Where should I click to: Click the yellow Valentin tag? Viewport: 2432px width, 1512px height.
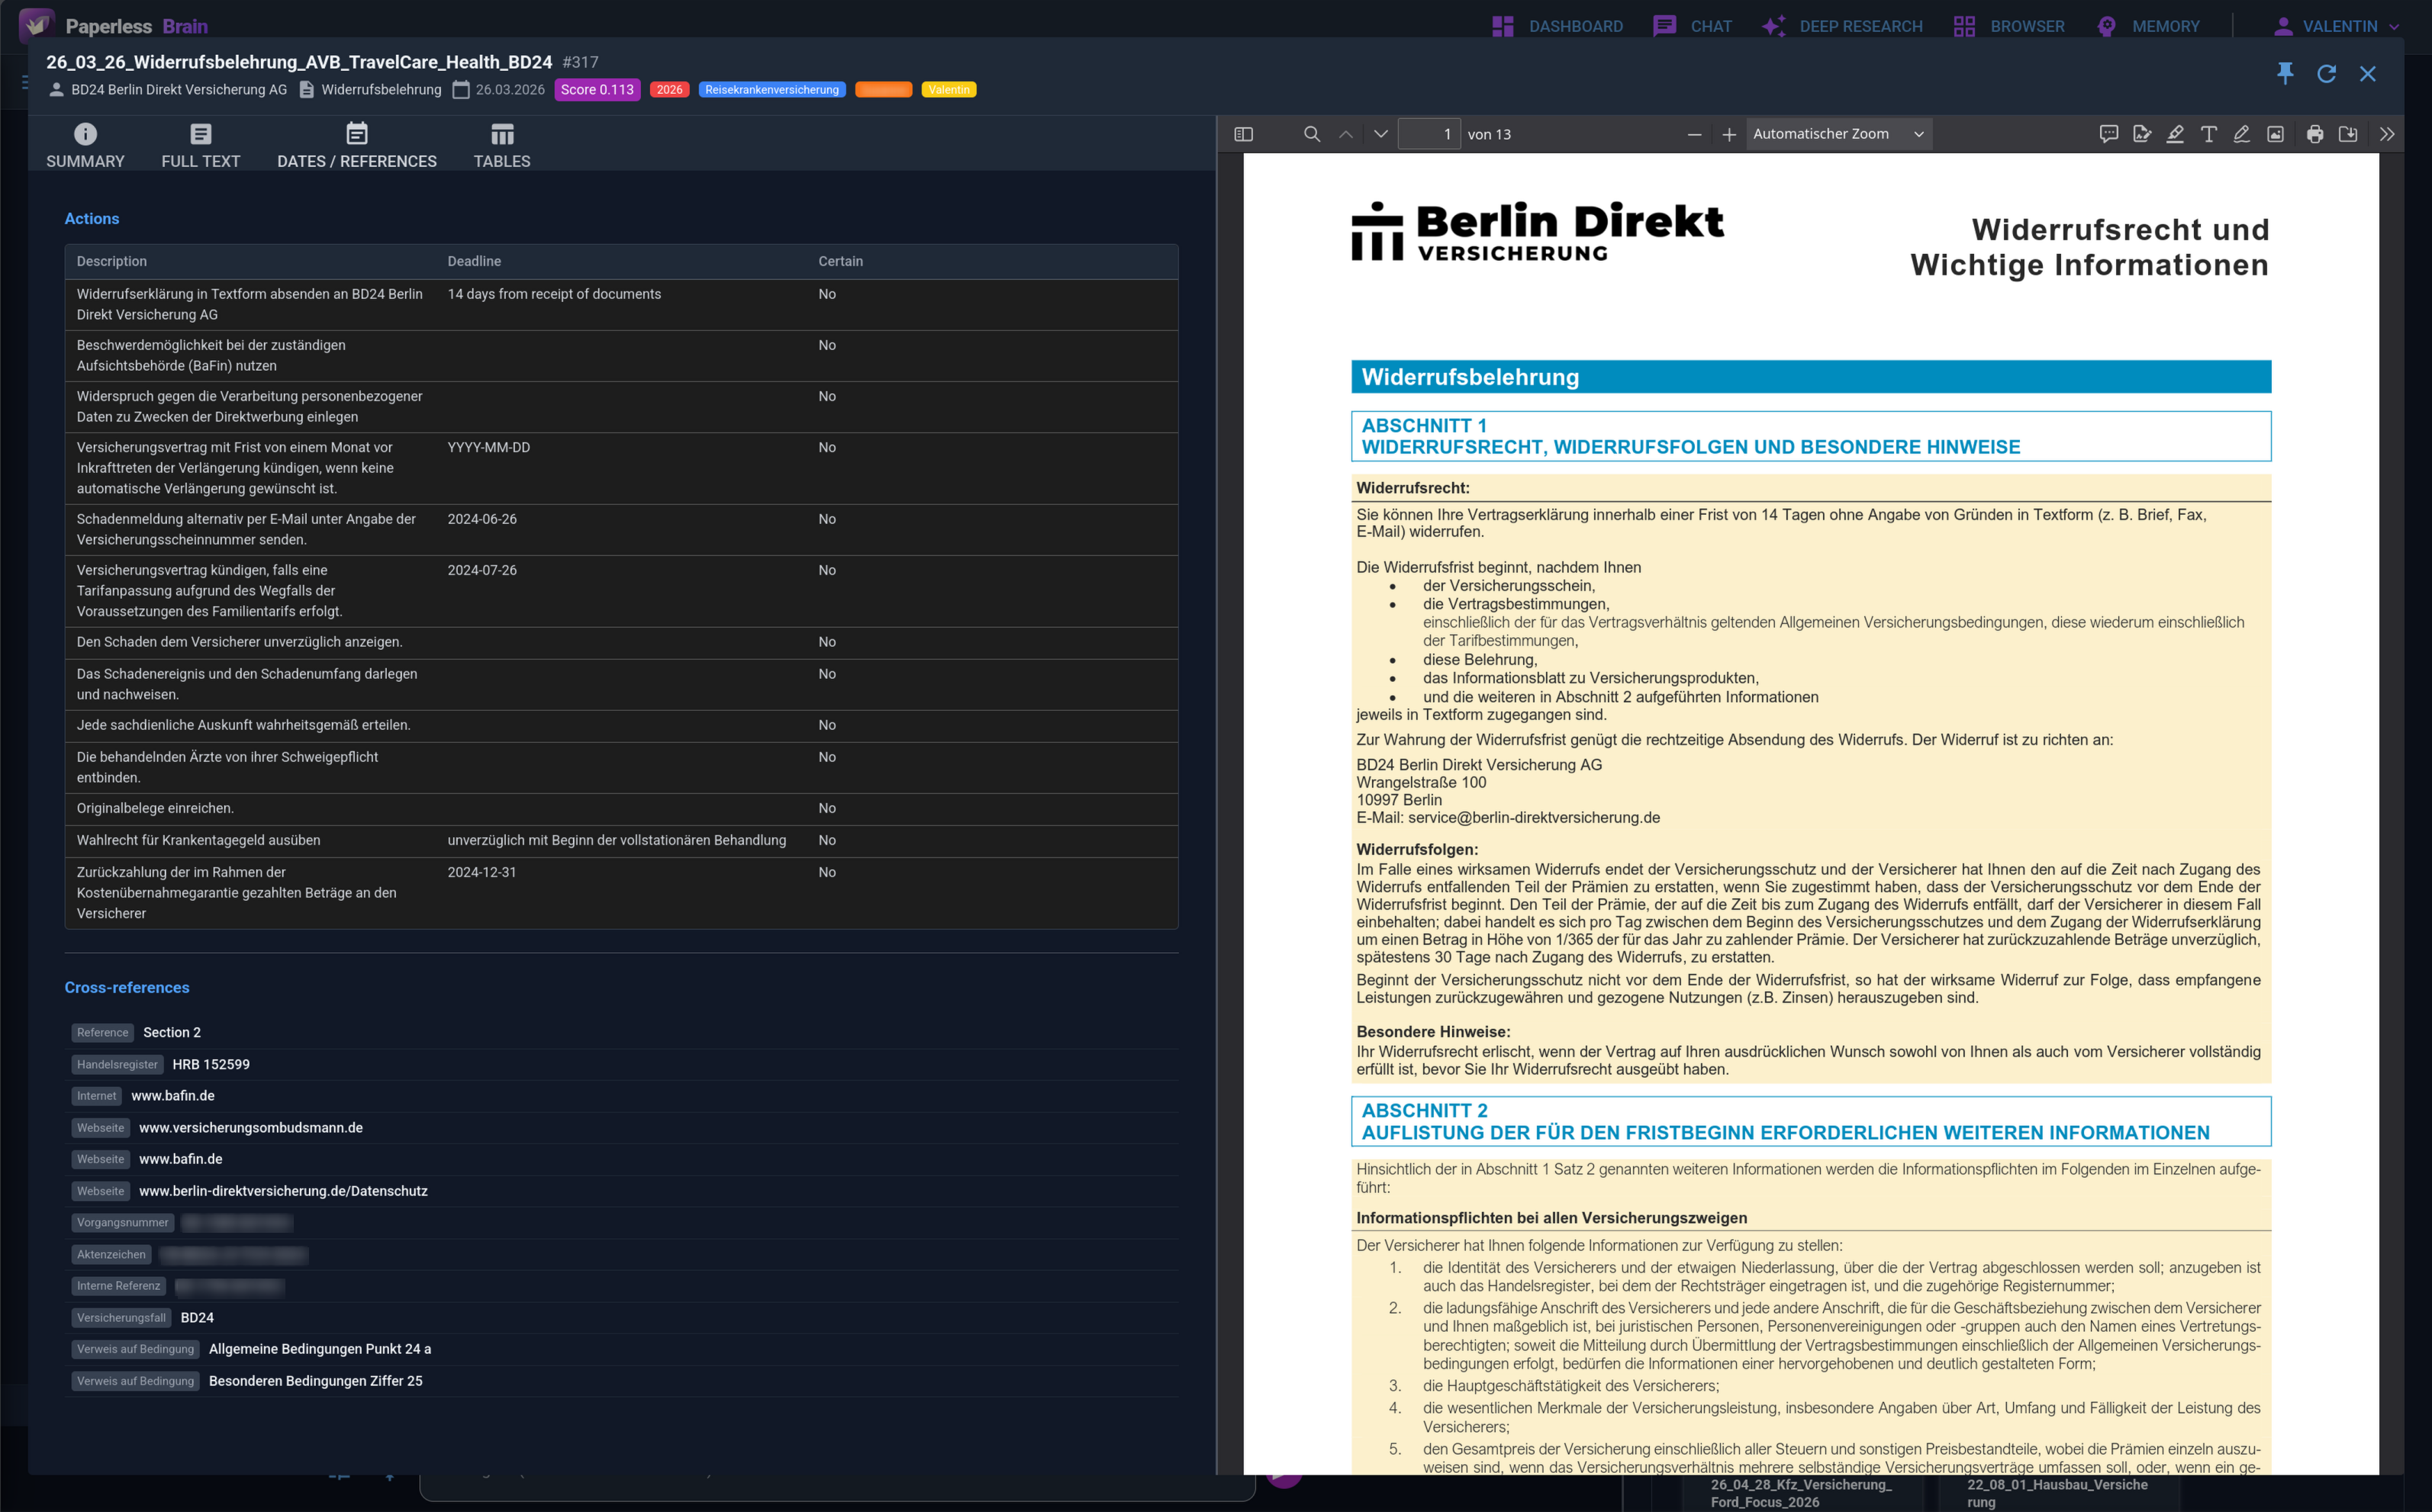(x=949, y=89)
